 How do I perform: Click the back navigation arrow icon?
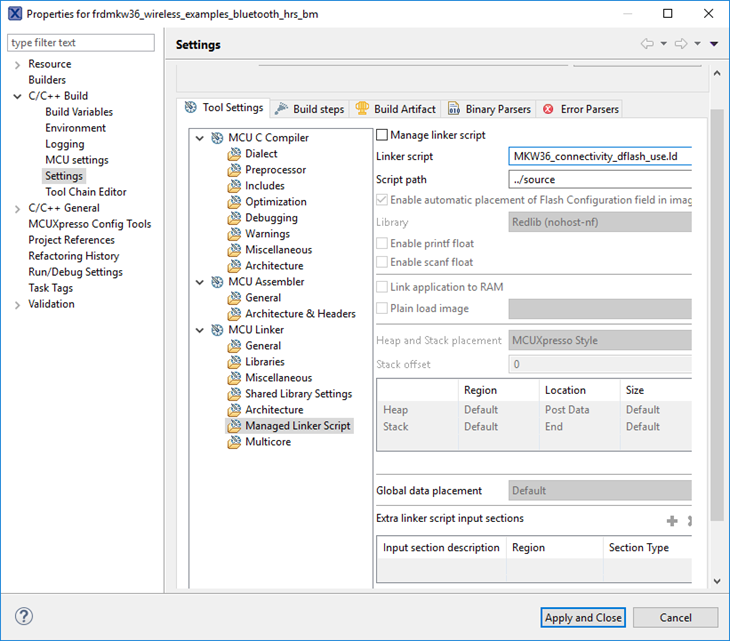[647, 44]
